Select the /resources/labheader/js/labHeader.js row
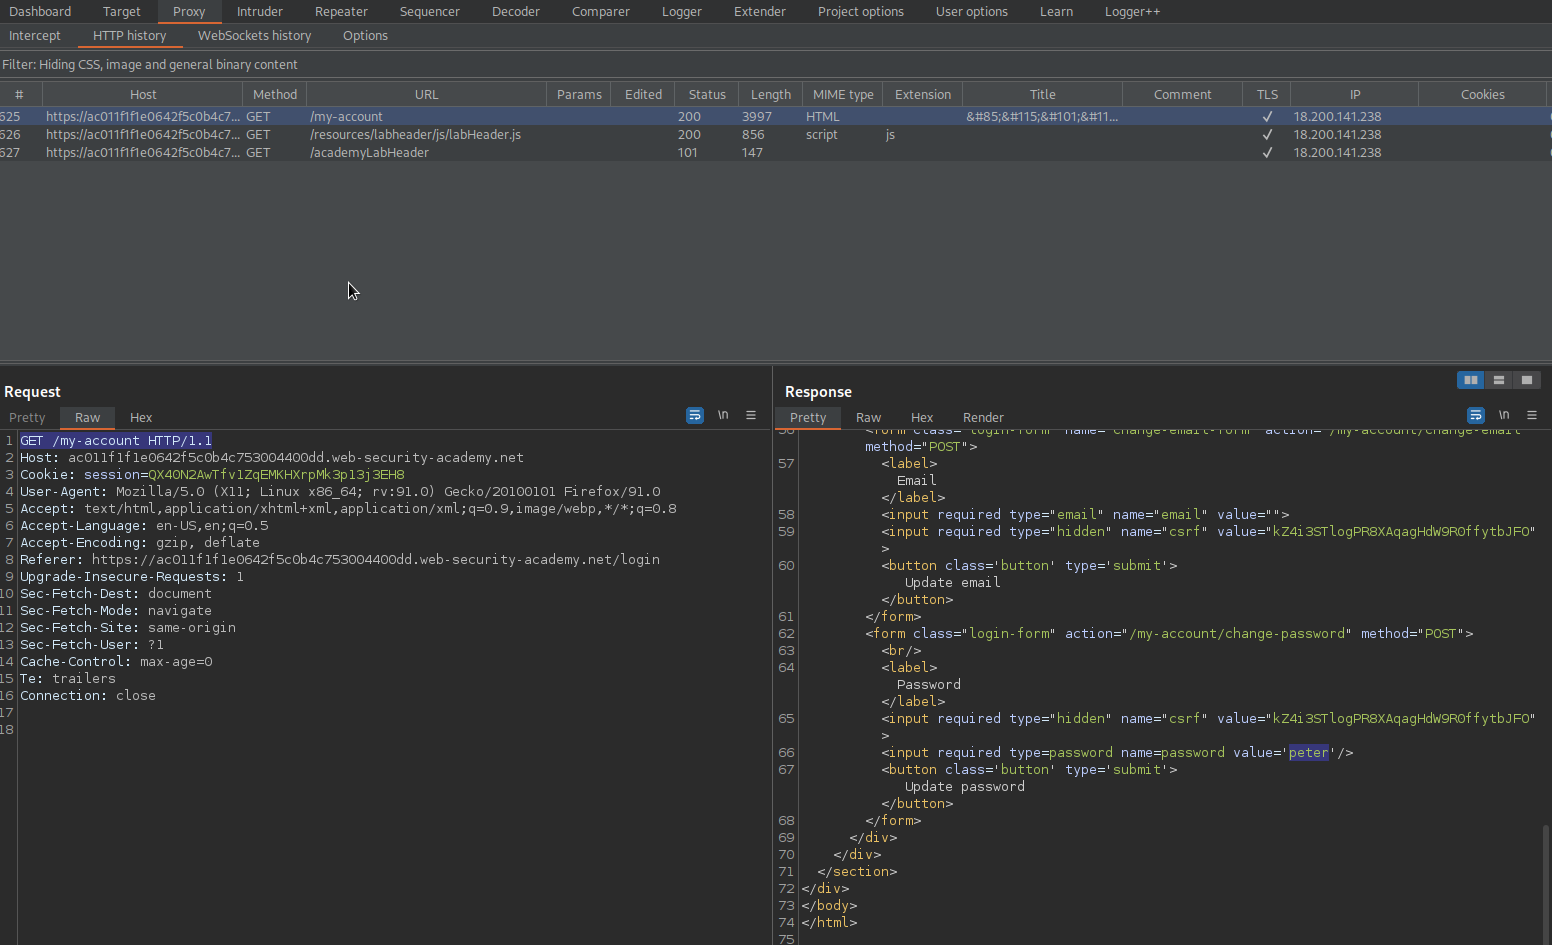The image size is (1552, 945). tap(775, 135)
